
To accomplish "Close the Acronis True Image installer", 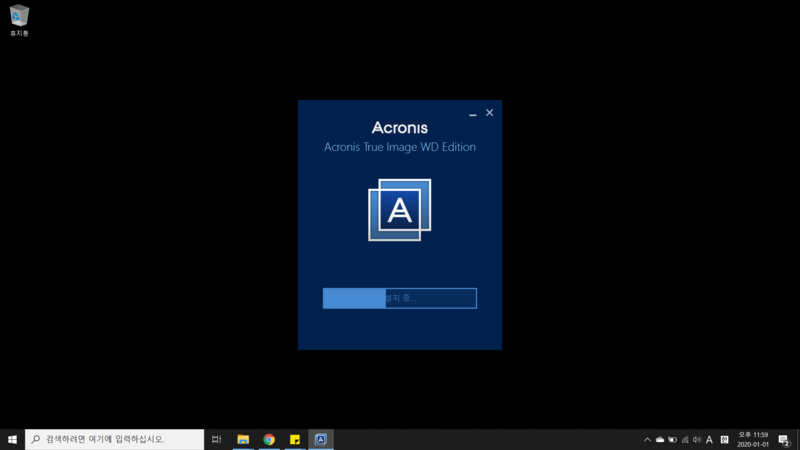I will tap(489, 113).
